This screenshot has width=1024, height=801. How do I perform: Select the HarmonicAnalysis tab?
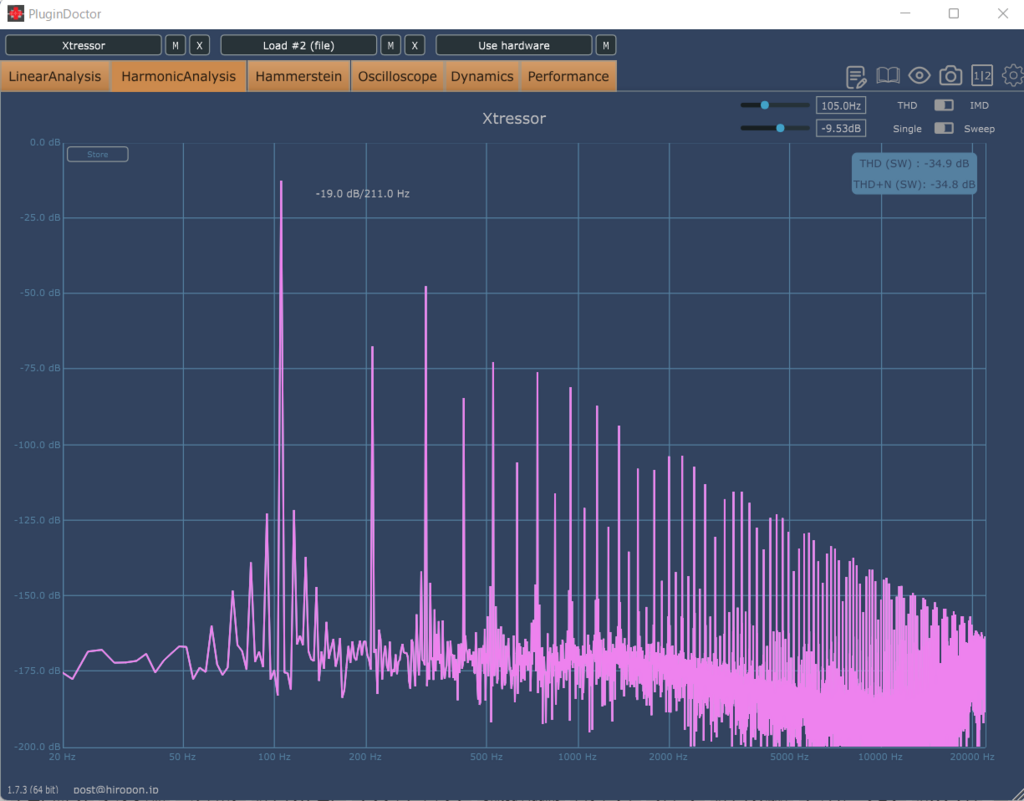178,76
